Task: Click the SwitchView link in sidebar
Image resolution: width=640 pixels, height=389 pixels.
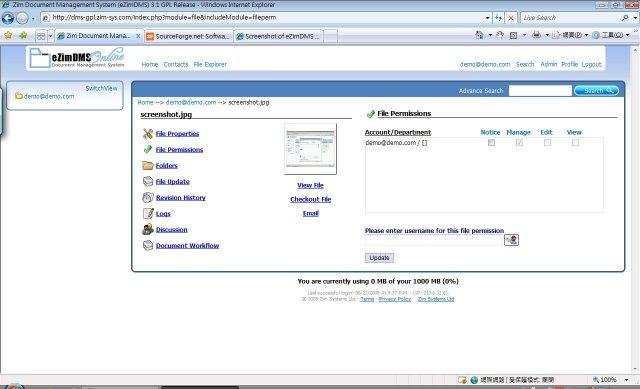Action: point(101,88)
